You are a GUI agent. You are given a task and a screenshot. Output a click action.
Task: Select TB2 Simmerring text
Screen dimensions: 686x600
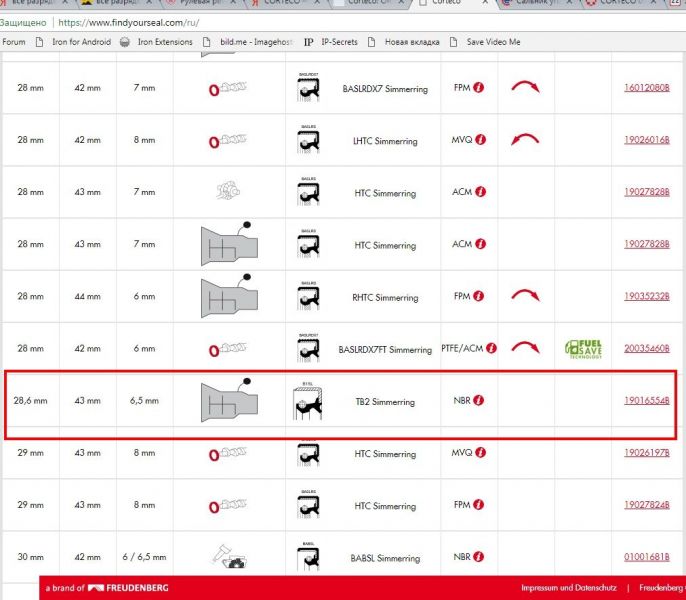point(385,402)
